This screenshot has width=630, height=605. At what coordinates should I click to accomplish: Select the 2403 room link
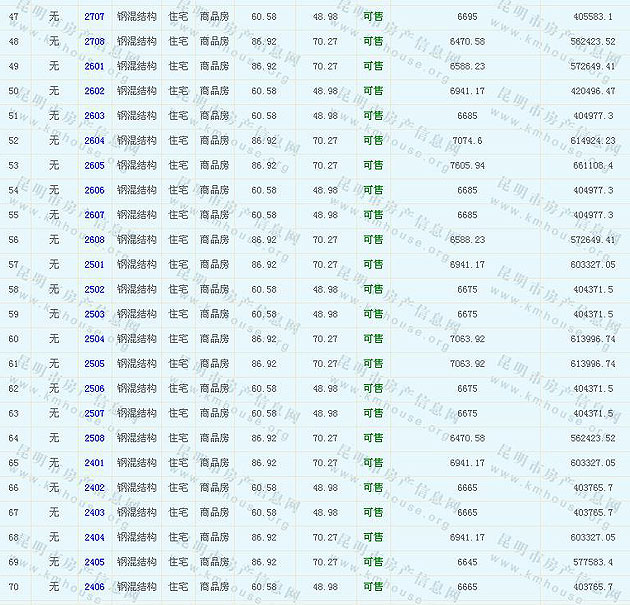coord(94,513)
